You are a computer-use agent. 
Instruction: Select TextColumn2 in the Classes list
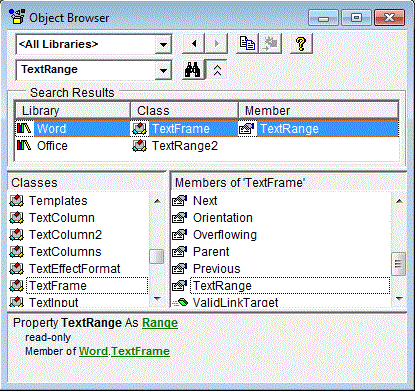(x=65, y=235)
